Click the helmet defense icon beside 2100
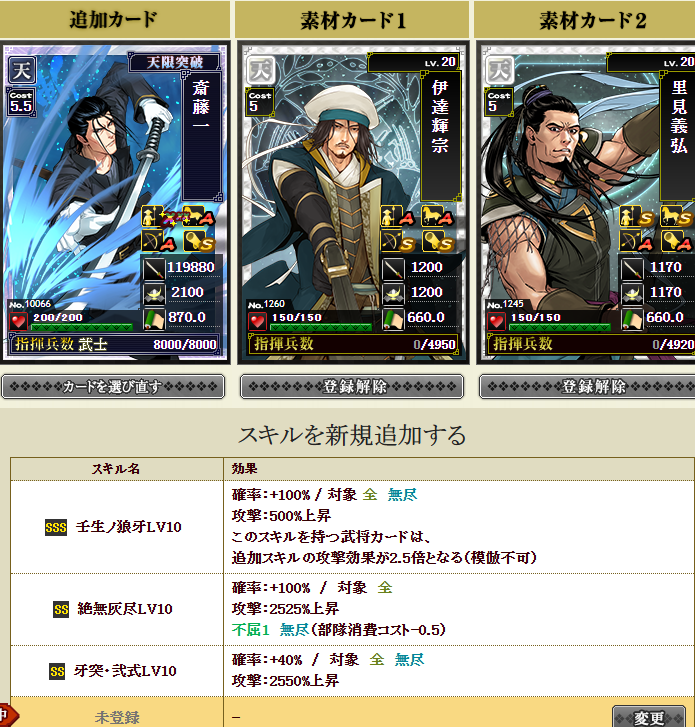Screen dimensions: 695x727 [154, 293]
